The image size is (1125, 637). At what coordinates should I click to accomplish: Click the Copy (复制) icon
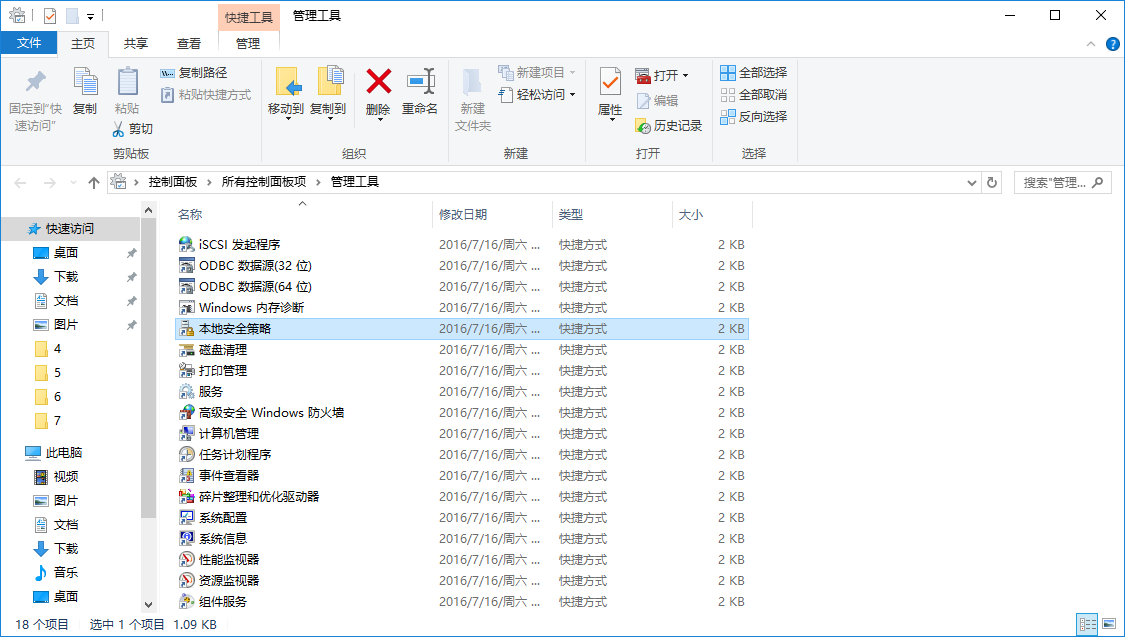click(x=85, y=95)
